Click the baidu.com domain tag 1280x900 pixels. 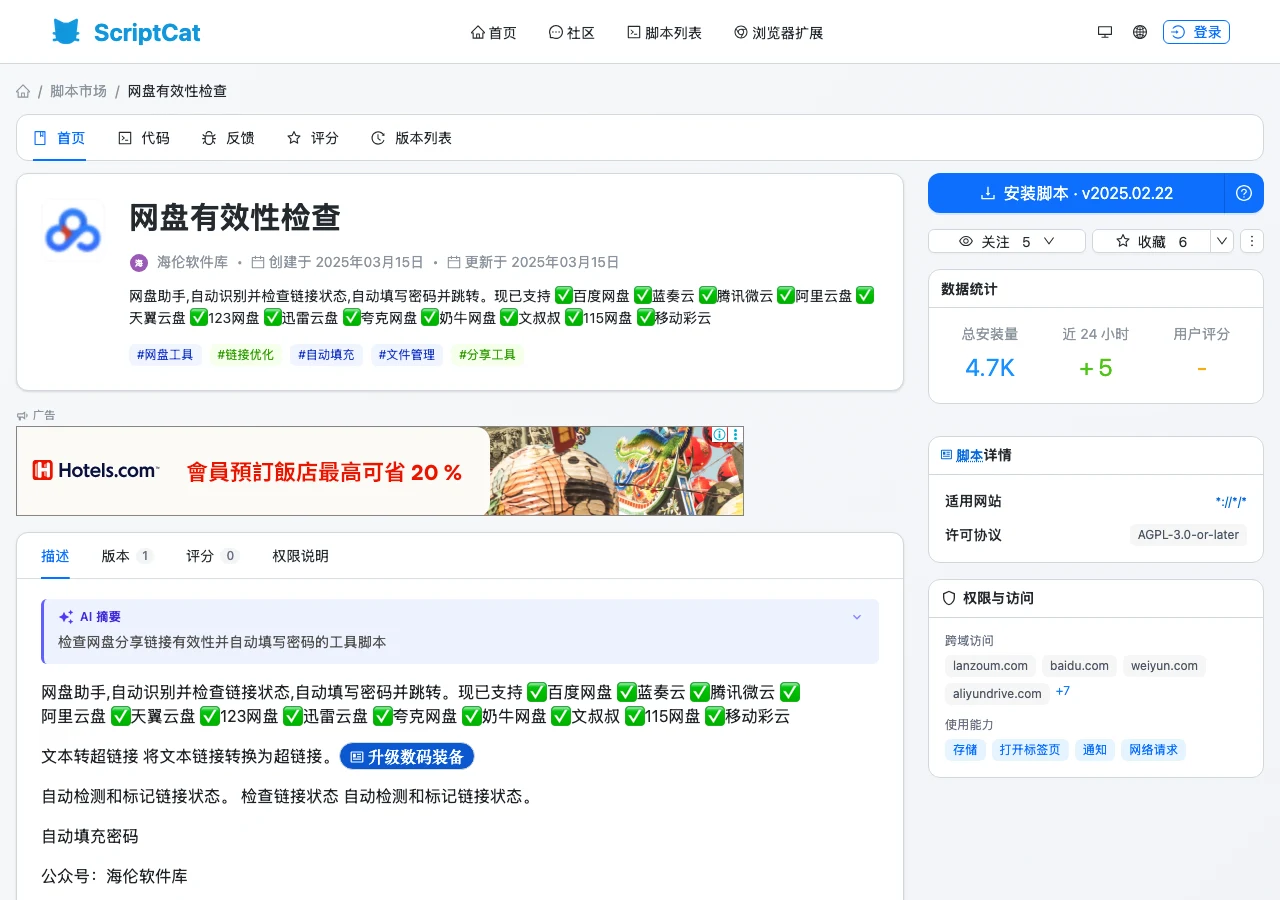coord(1079,666)
